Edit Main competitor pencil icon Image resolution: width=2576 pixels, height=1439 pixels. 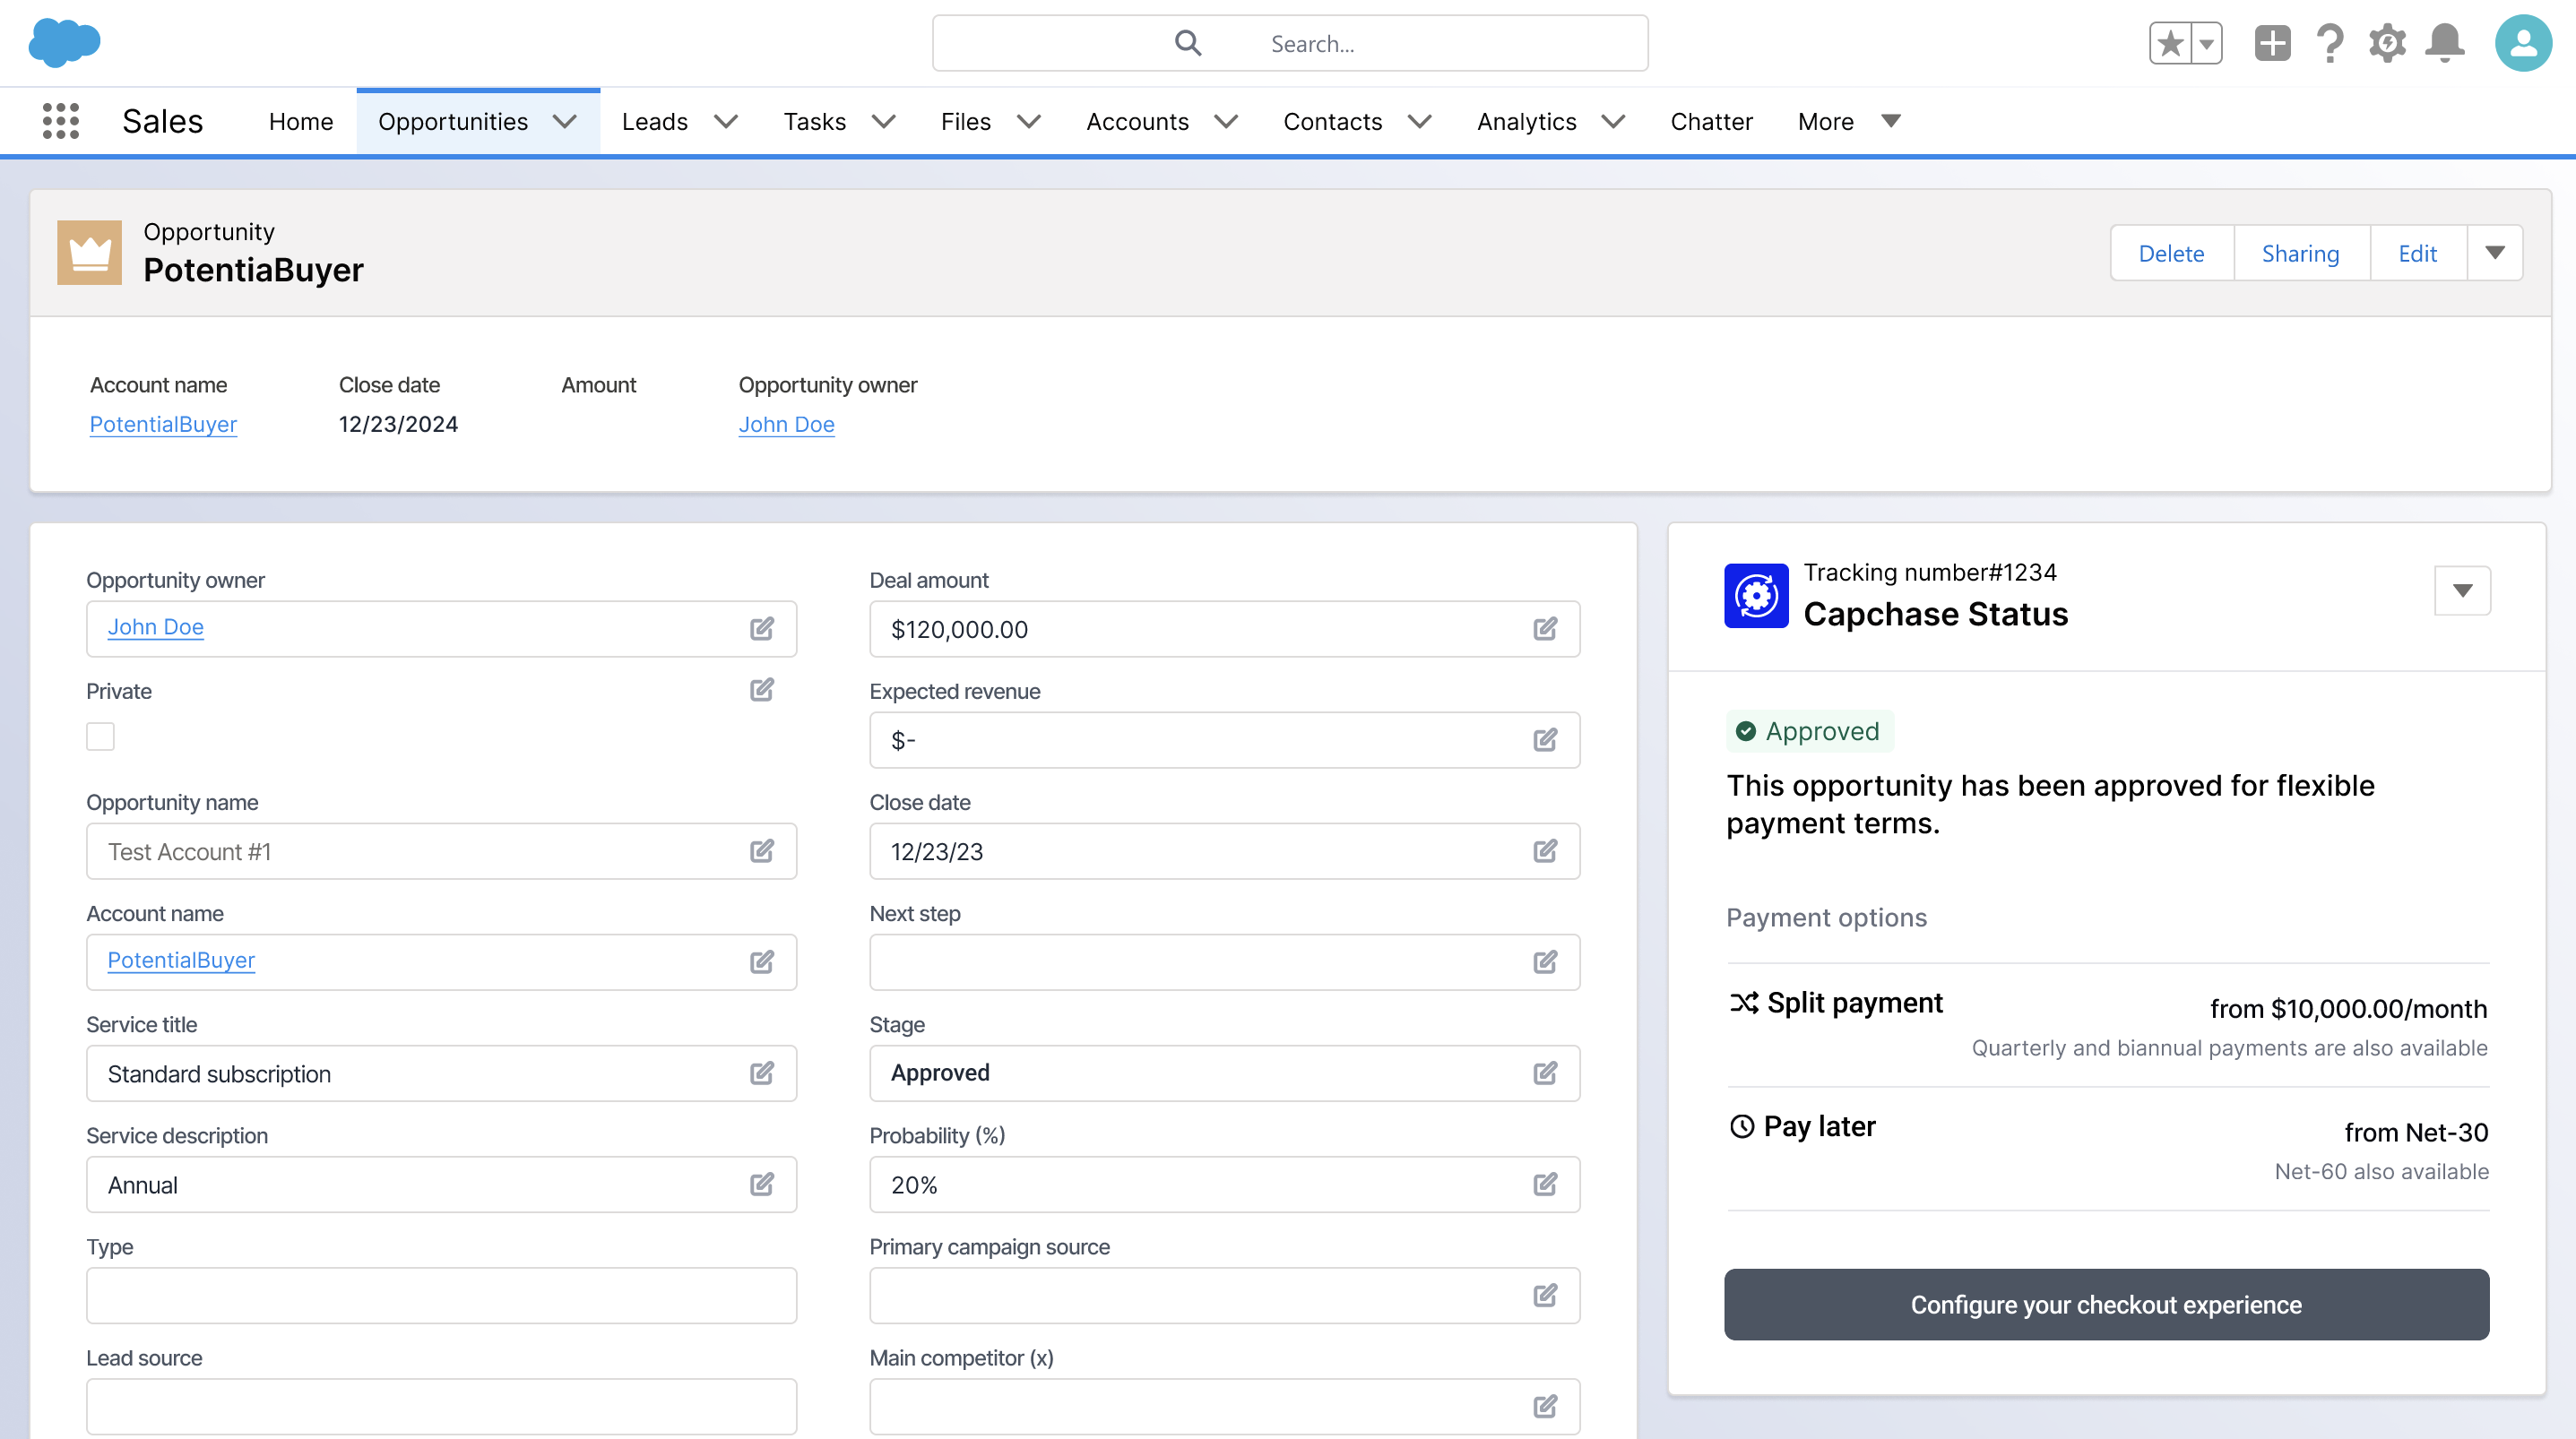coord(1545,1406)
